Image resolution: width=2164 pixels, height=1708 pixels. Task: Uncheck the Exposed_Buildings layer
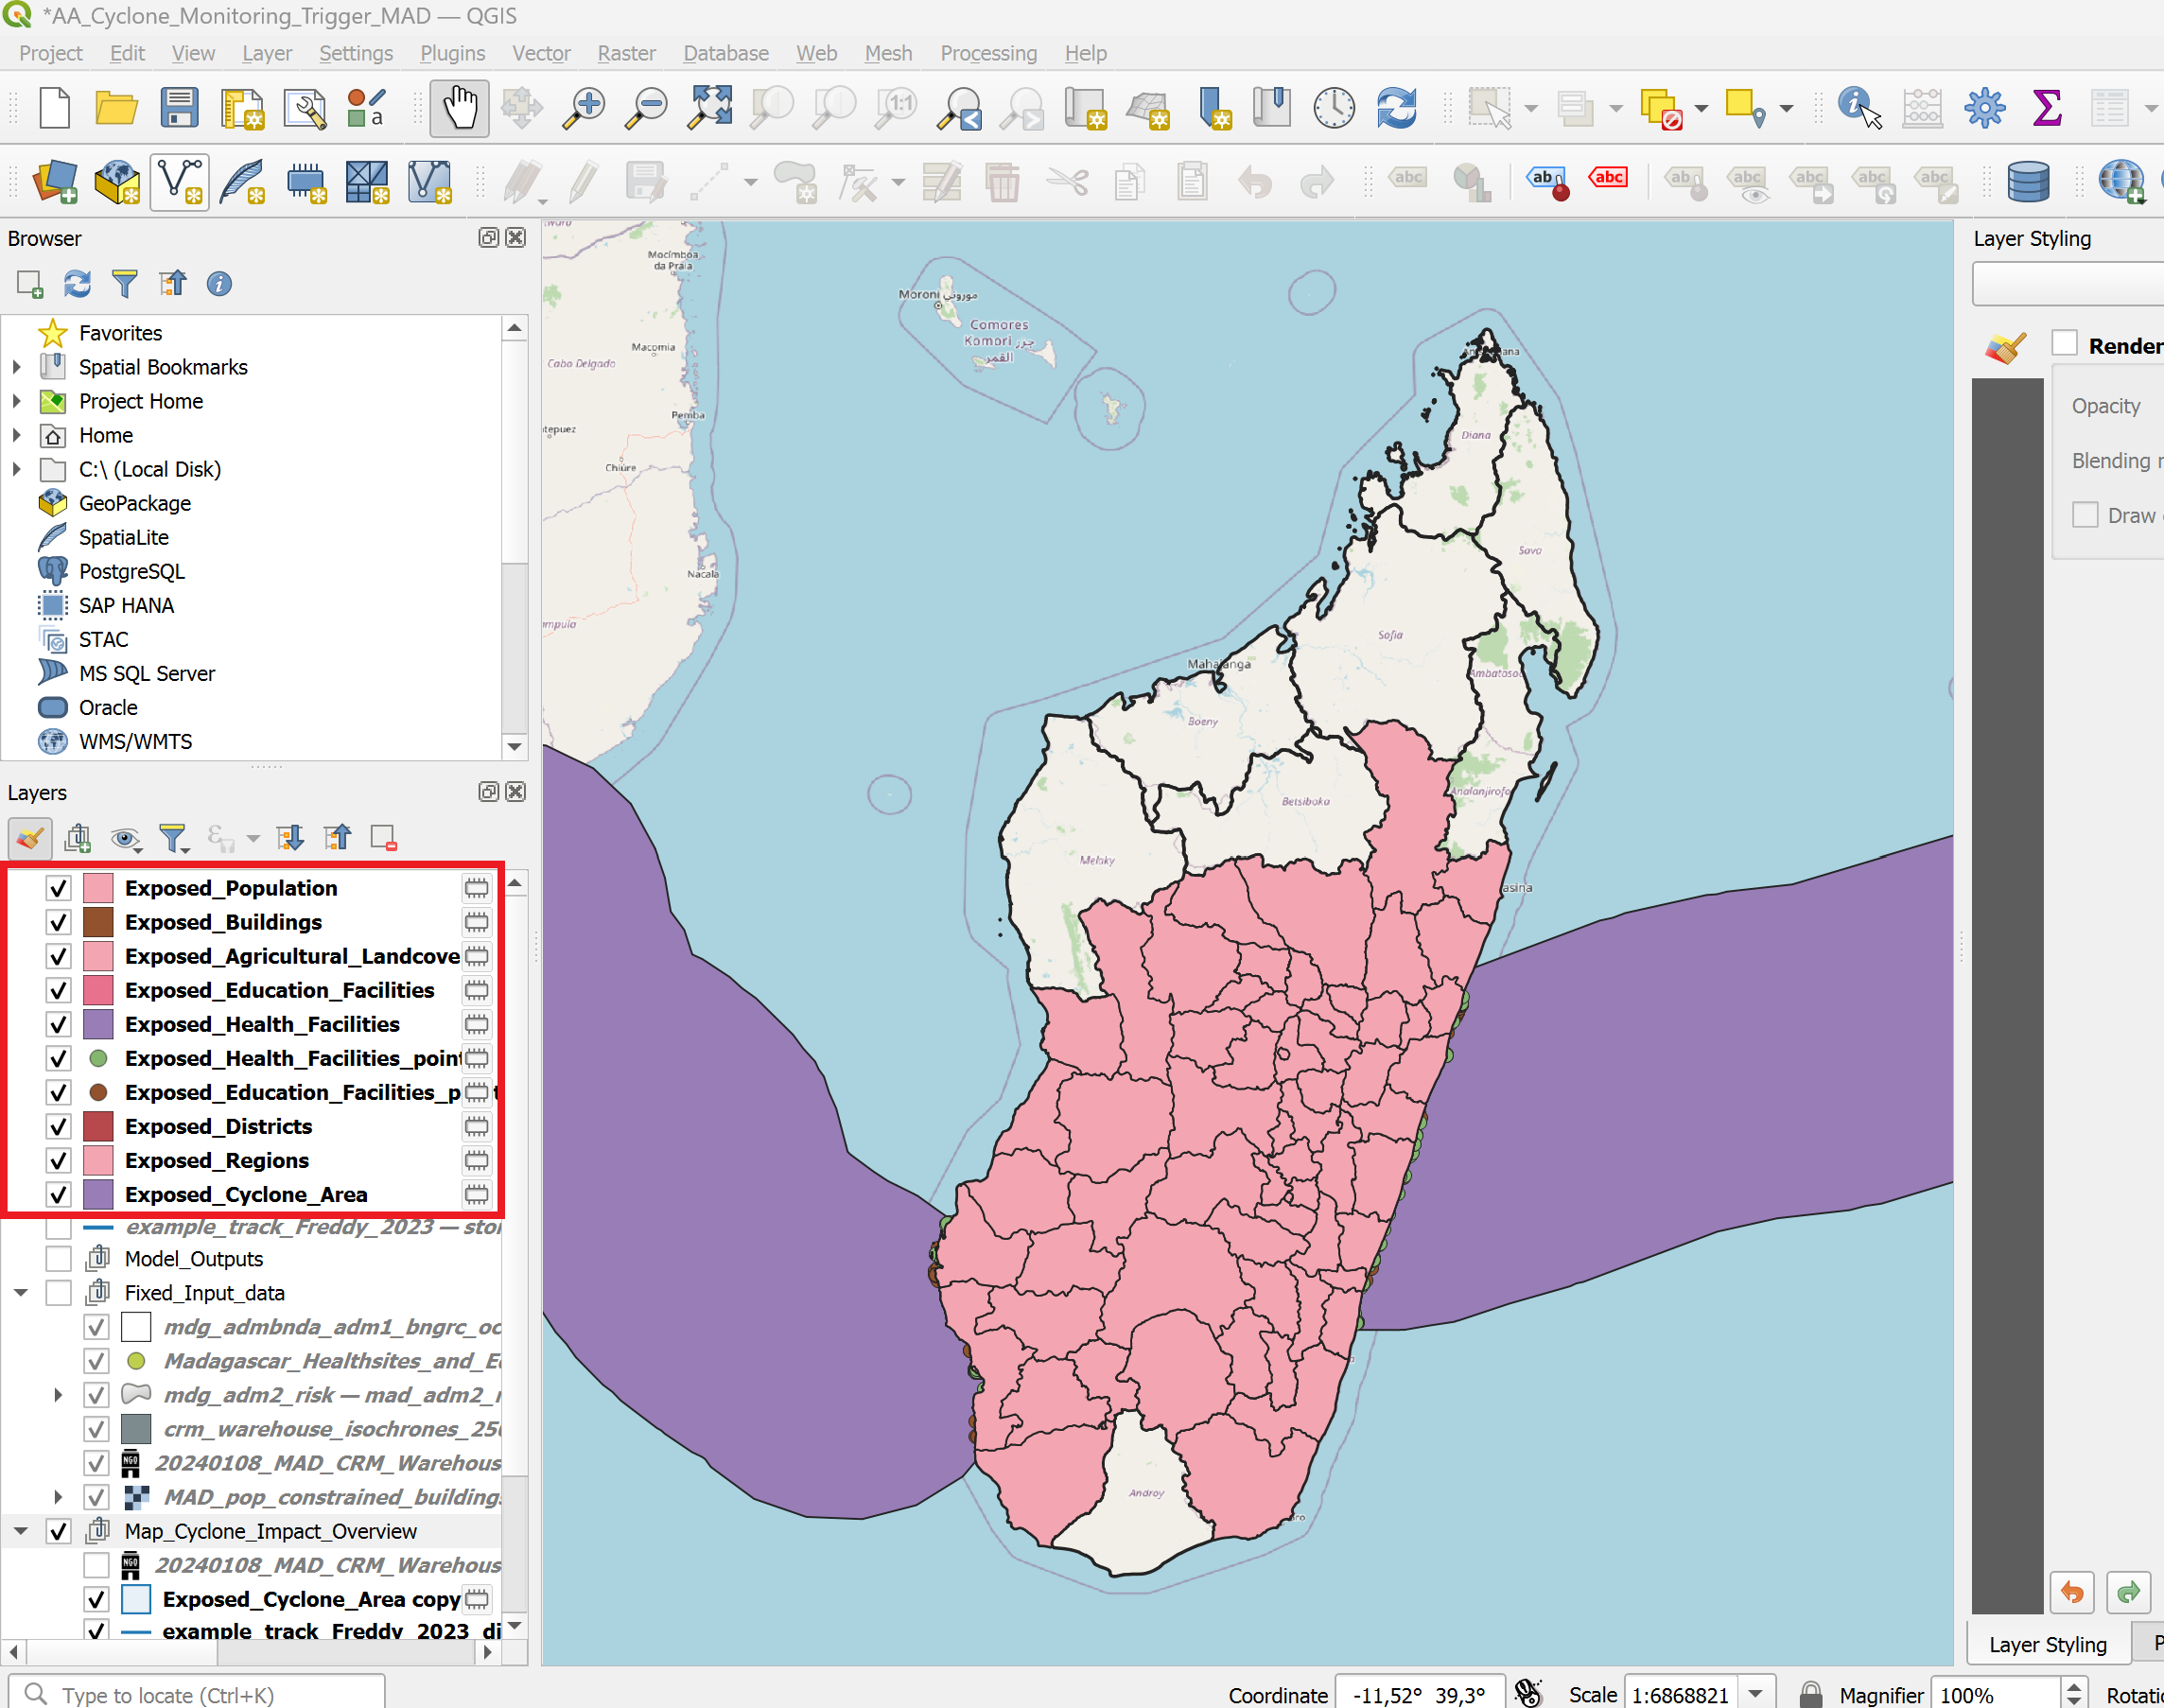pos(58,922)
